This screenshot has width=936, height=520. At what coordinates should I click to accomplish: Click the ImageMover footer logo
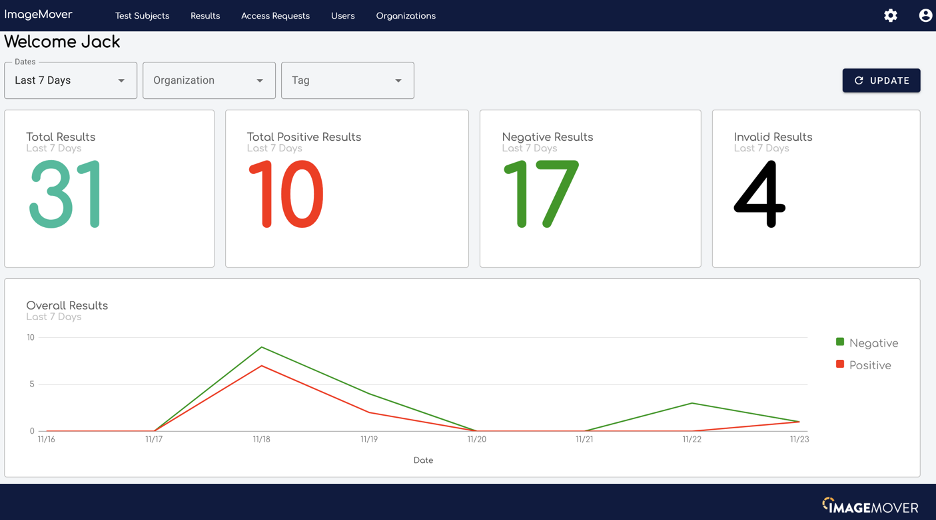coord(870,506)
